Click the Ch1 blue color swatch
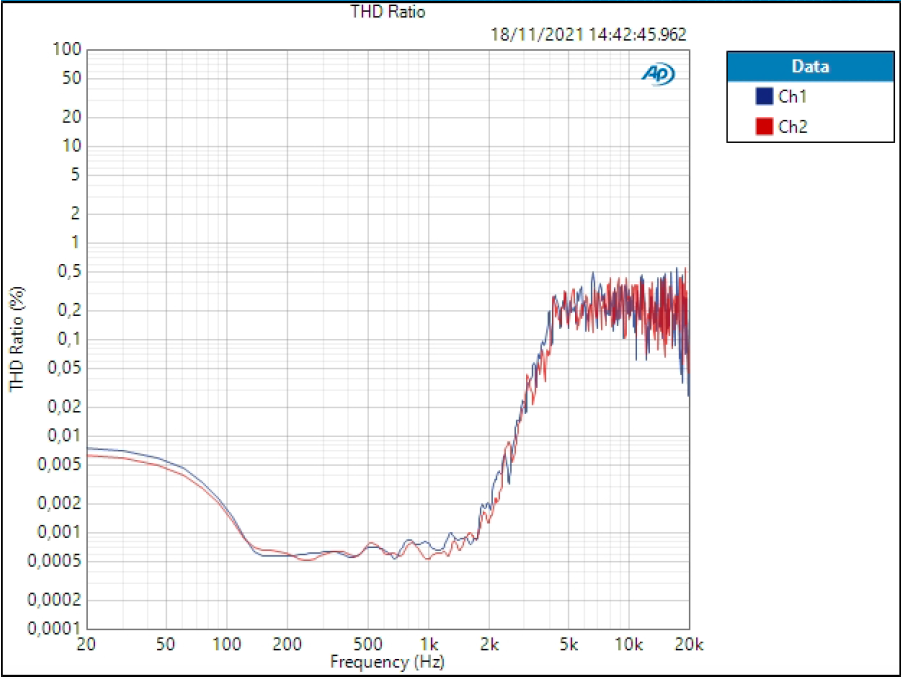This screenshot has width=902, height=679. click(x=764, y=96)
